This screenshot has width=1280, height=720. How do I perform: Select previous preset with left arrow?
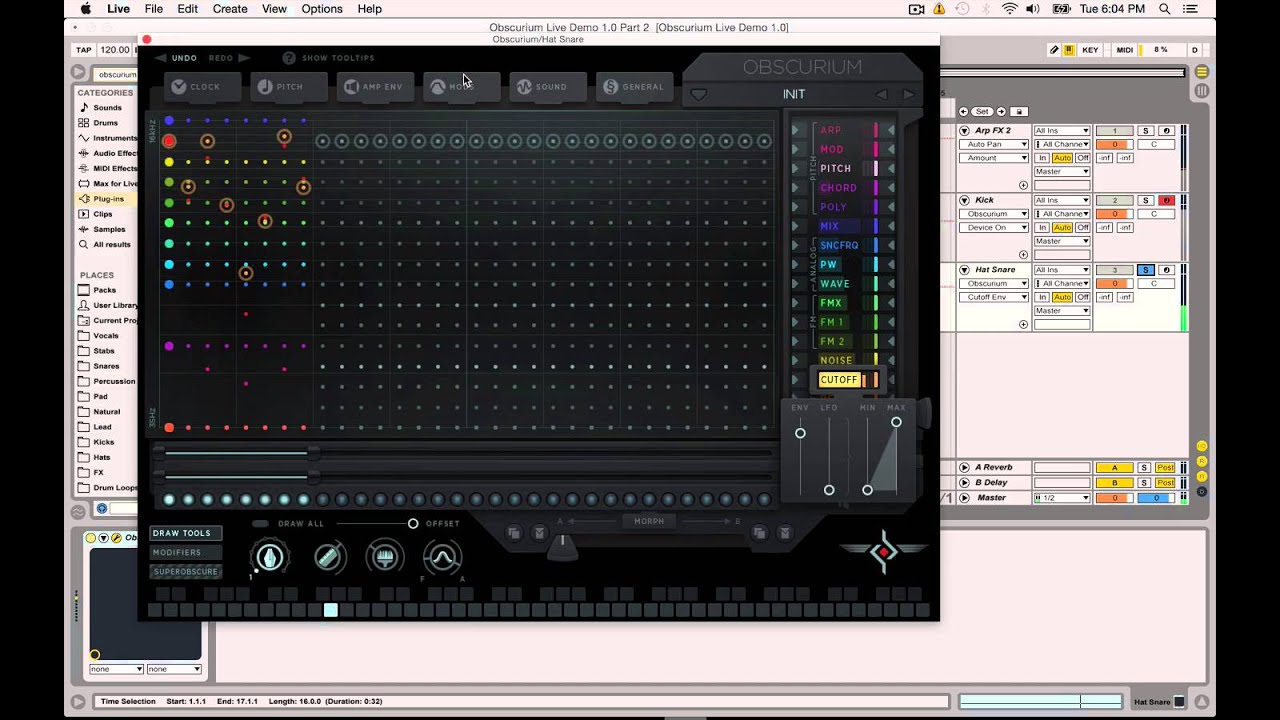tap(881, 94)
